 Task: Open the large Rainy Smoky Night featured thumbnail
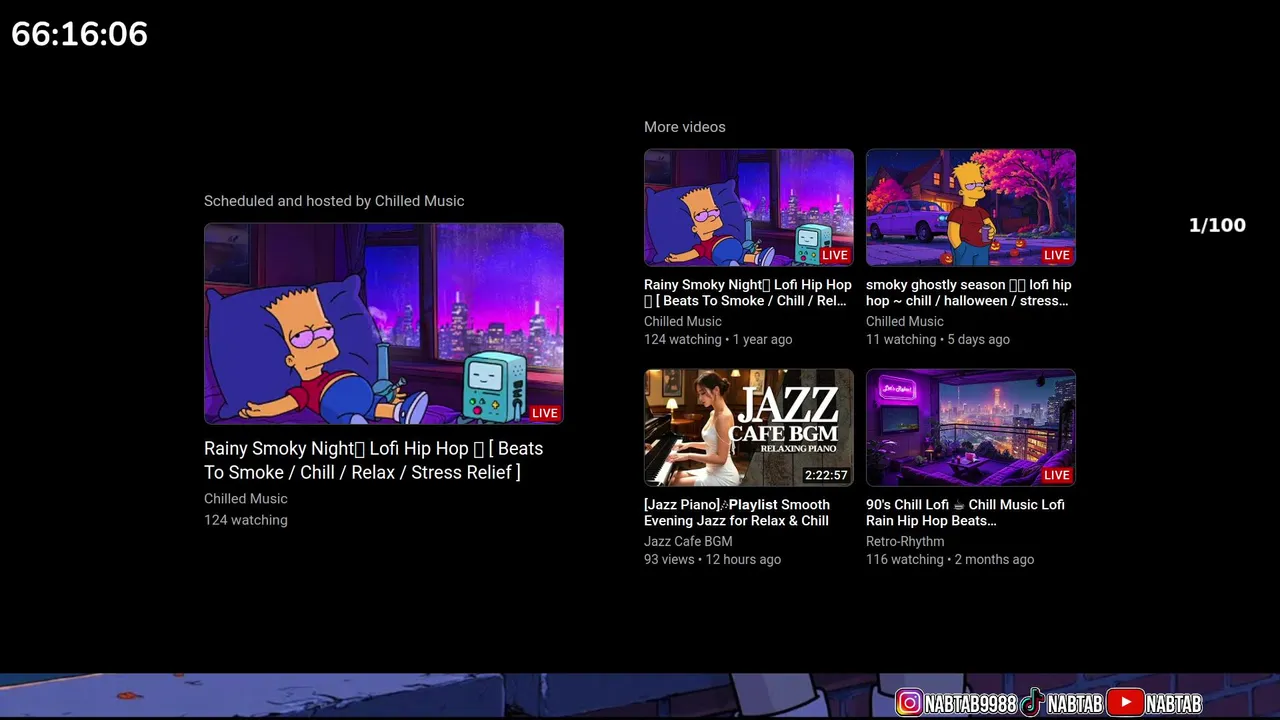point(384,324)
